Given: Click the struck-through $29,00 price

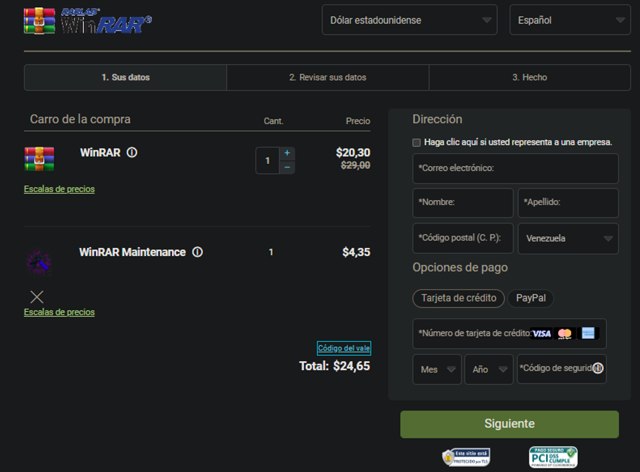Looking at the screenshot, I should coord(356,165).
